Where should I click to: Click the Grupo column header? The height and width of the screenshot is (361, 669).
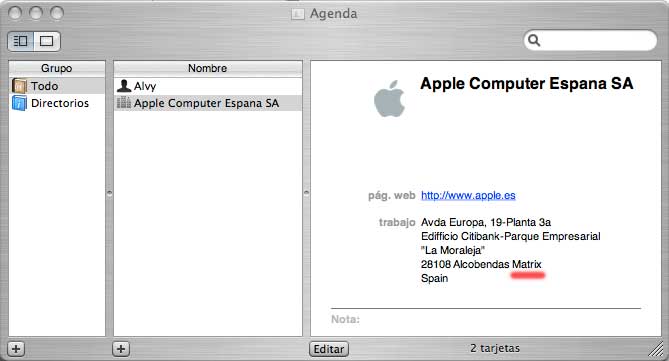(x=57, y=68)
